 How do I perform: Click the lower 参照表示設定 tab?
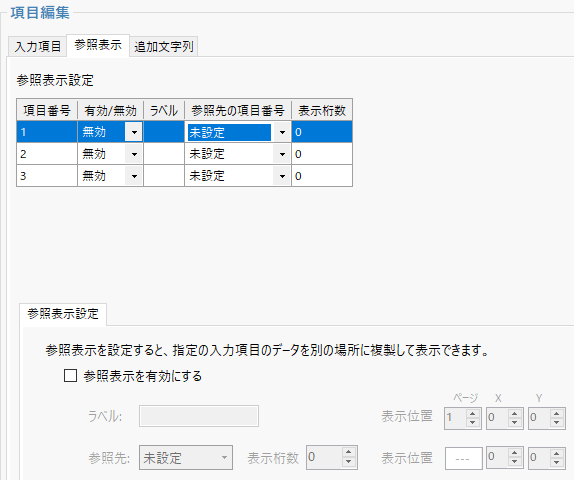point(63,314)
